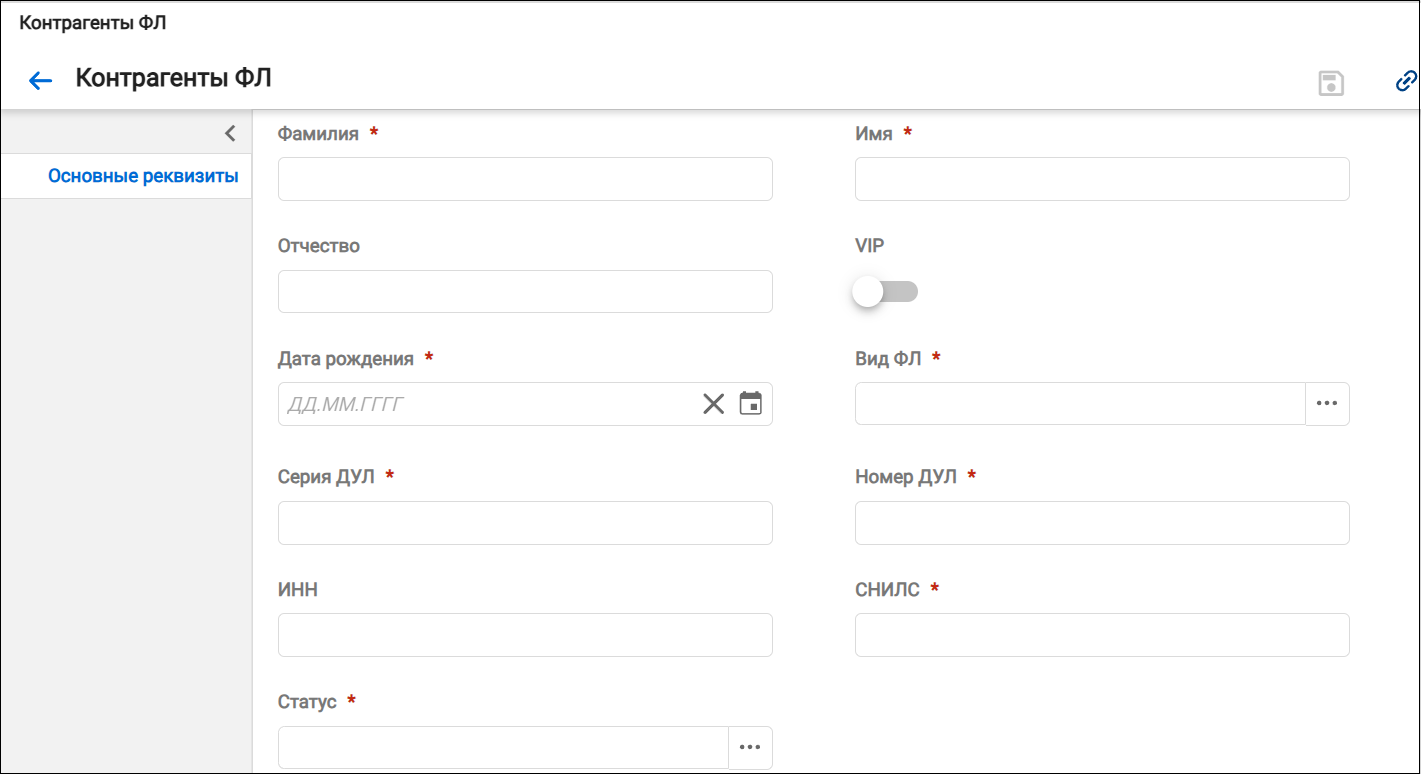The height and width of the screenshot is (774, 1421).
Task: Click the ИНН input field
Action: click(525, 635)
